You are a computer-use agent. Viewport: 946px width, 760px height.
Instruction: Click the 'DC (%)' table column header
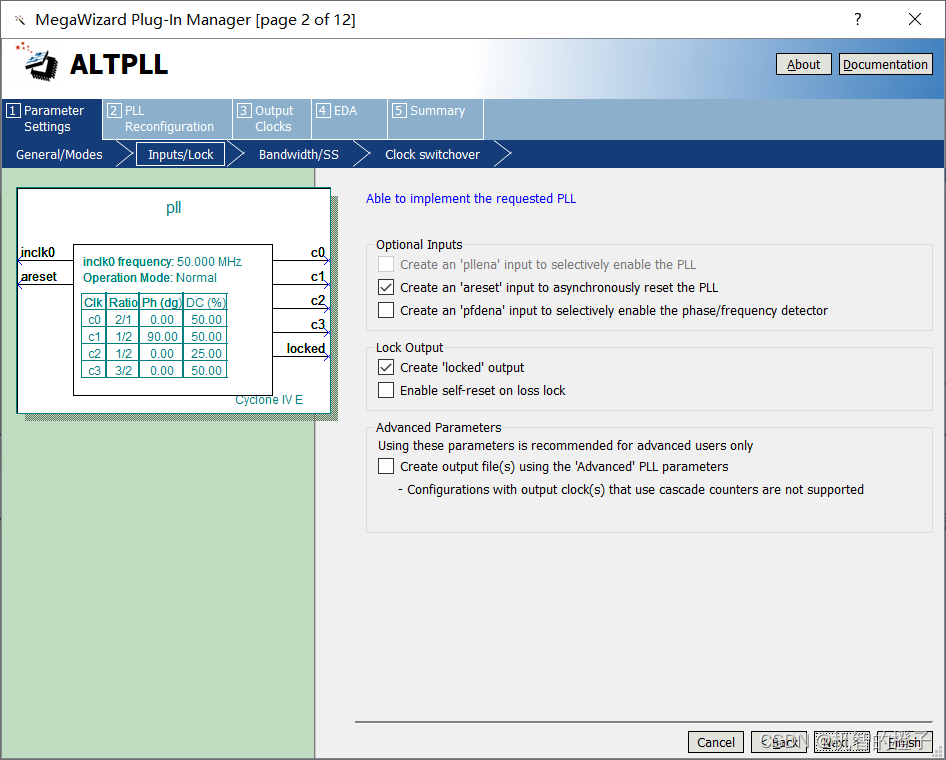point(206,302)
